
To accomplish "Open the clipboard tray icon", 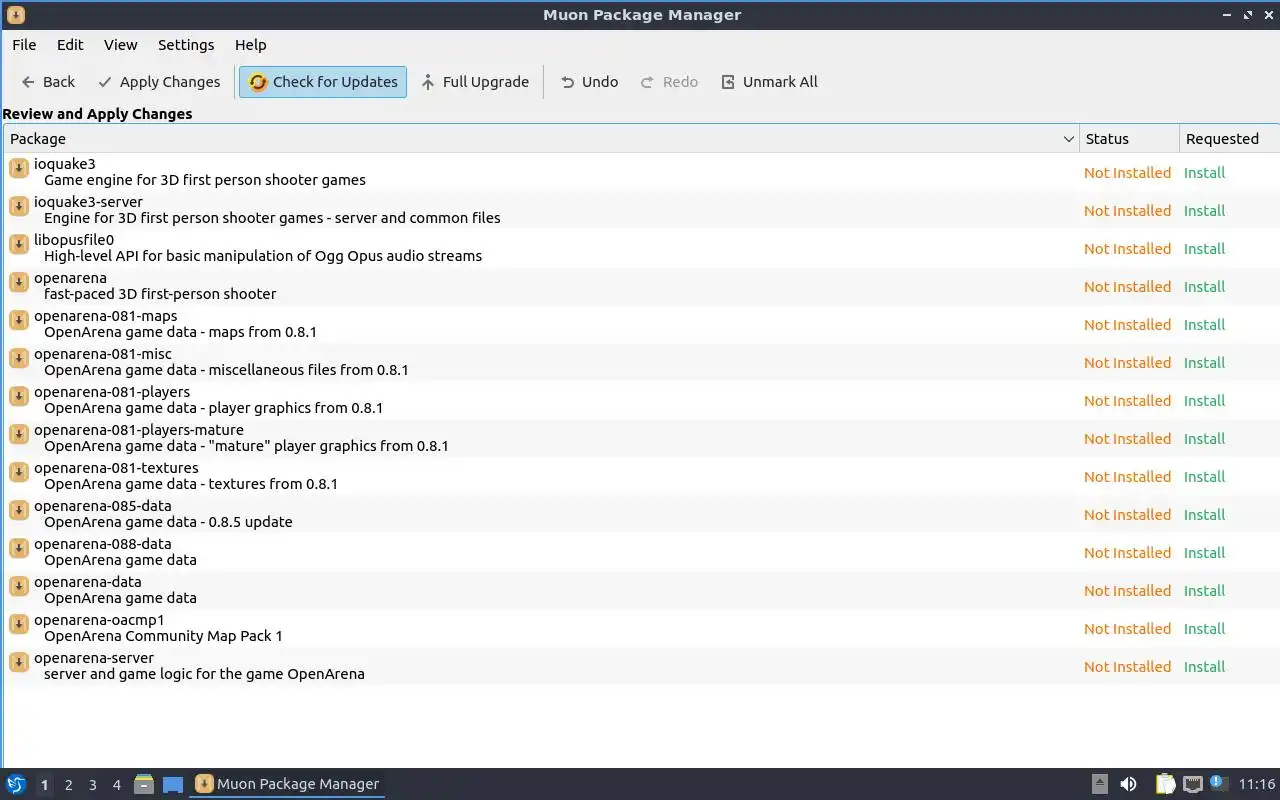I will [1166, 784].
